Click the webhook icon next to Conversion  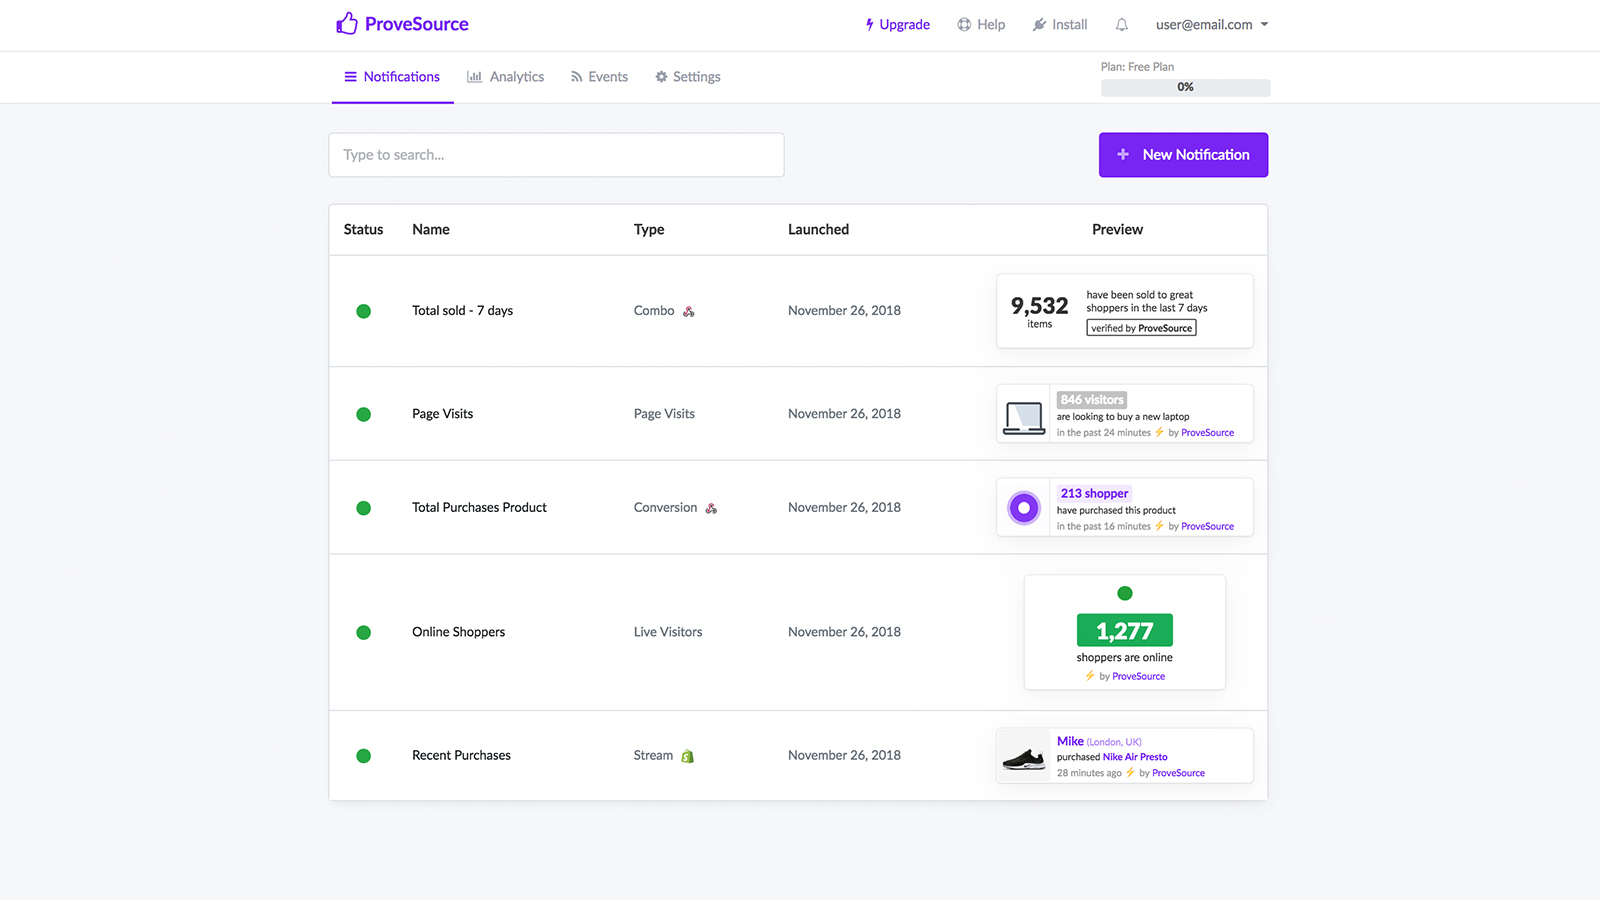(x=711, y=508)
